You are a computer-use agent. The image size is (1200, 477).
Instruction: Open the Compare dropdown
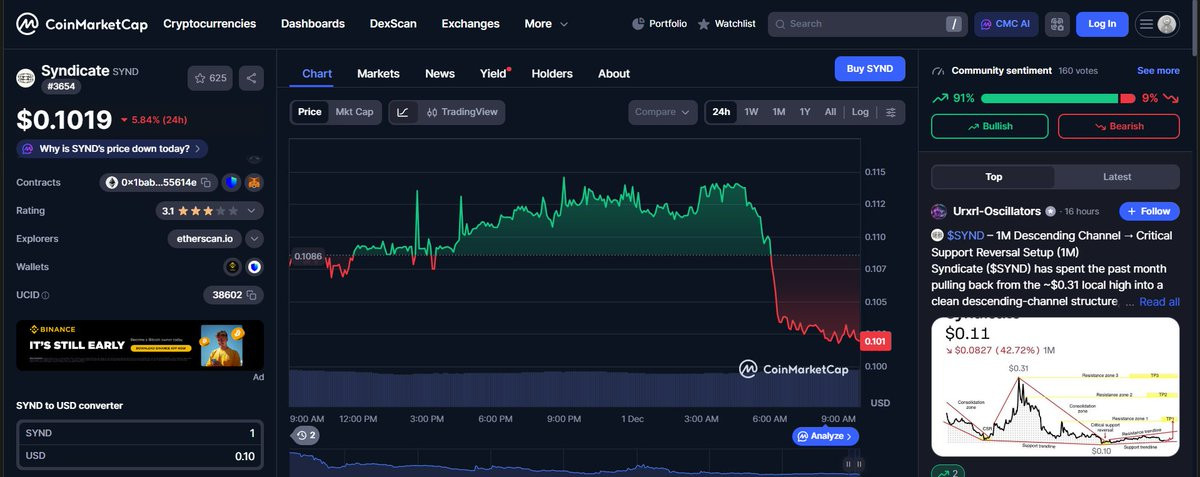[x=663, y=112]
